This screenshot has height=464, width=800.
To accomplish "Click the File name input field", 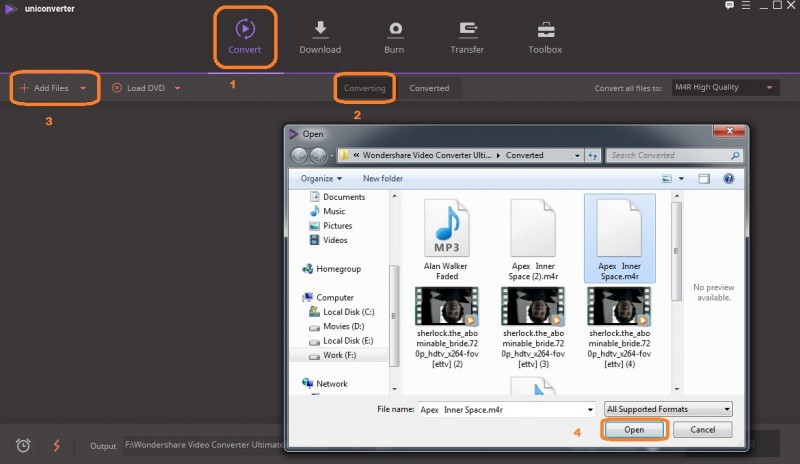I will (502, 409).
